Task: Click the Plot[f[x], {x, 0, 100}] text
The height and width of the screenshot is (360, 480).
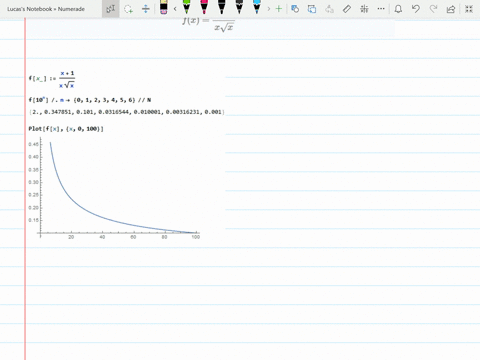Action: 66,129
